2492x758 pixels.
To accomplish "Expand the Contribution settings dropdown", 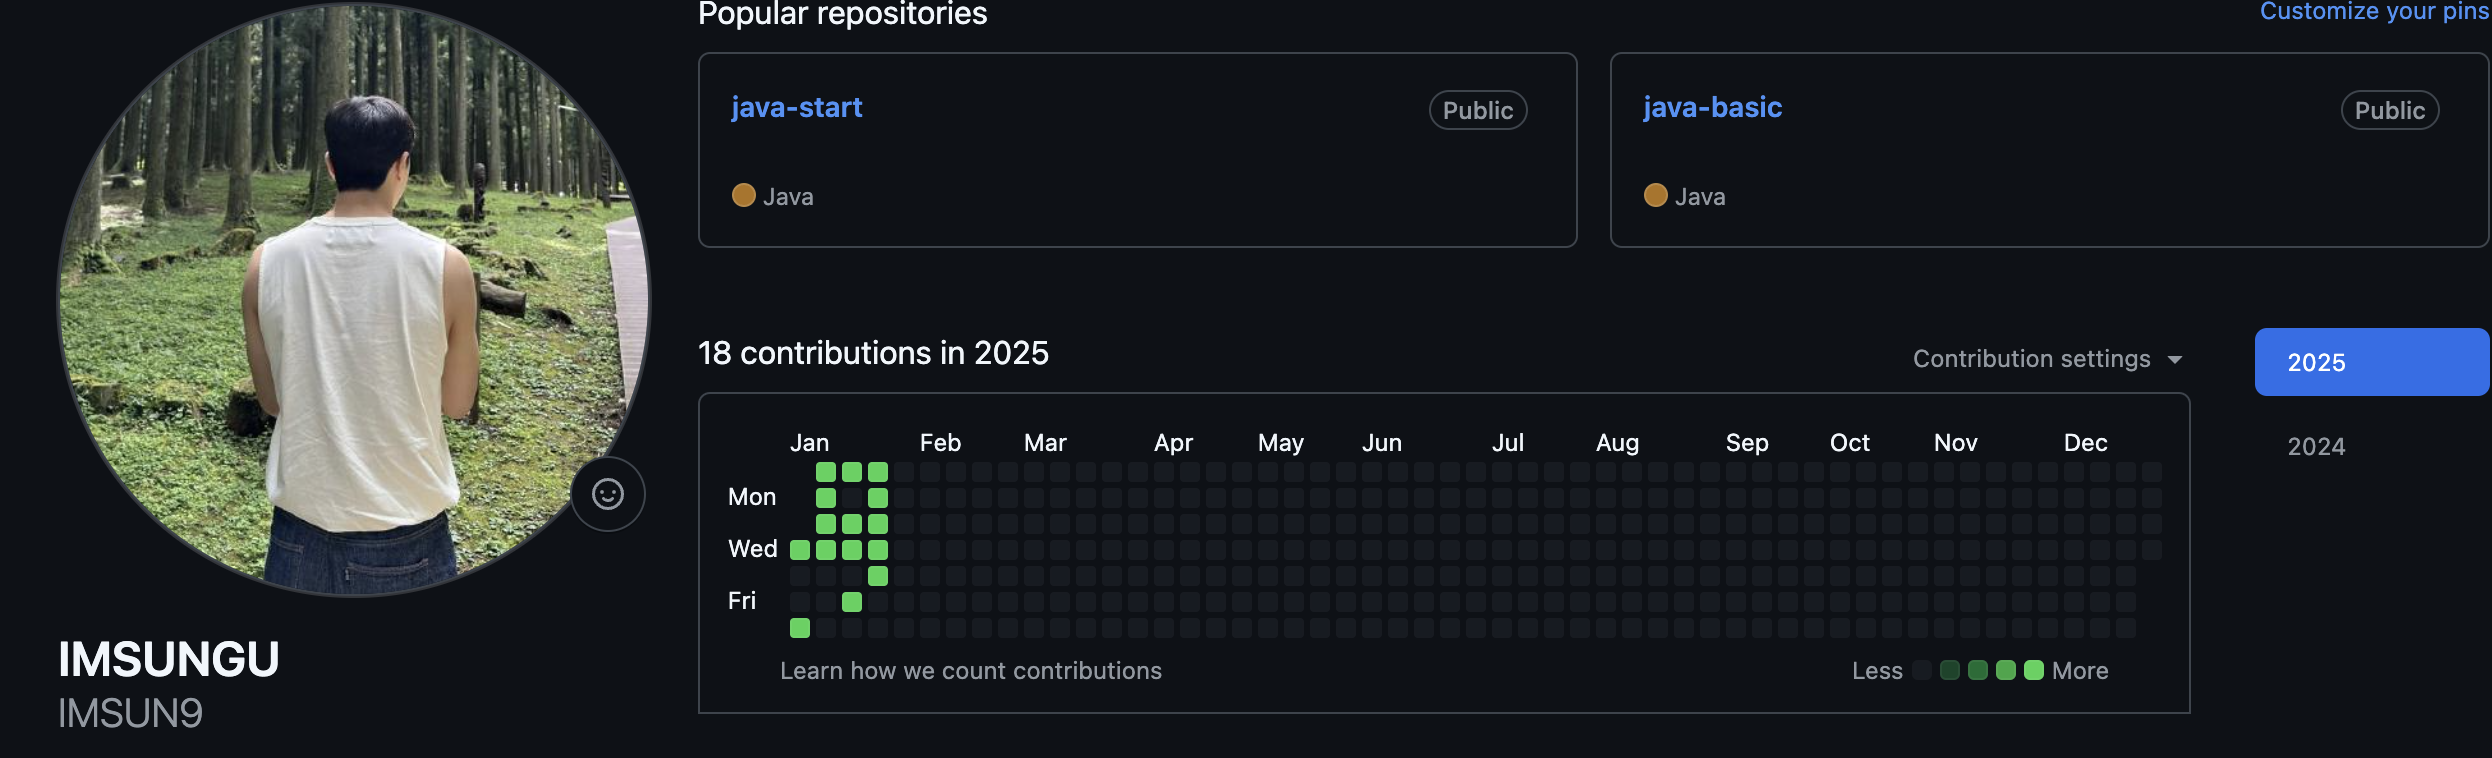I will [x=2047, y=359].
